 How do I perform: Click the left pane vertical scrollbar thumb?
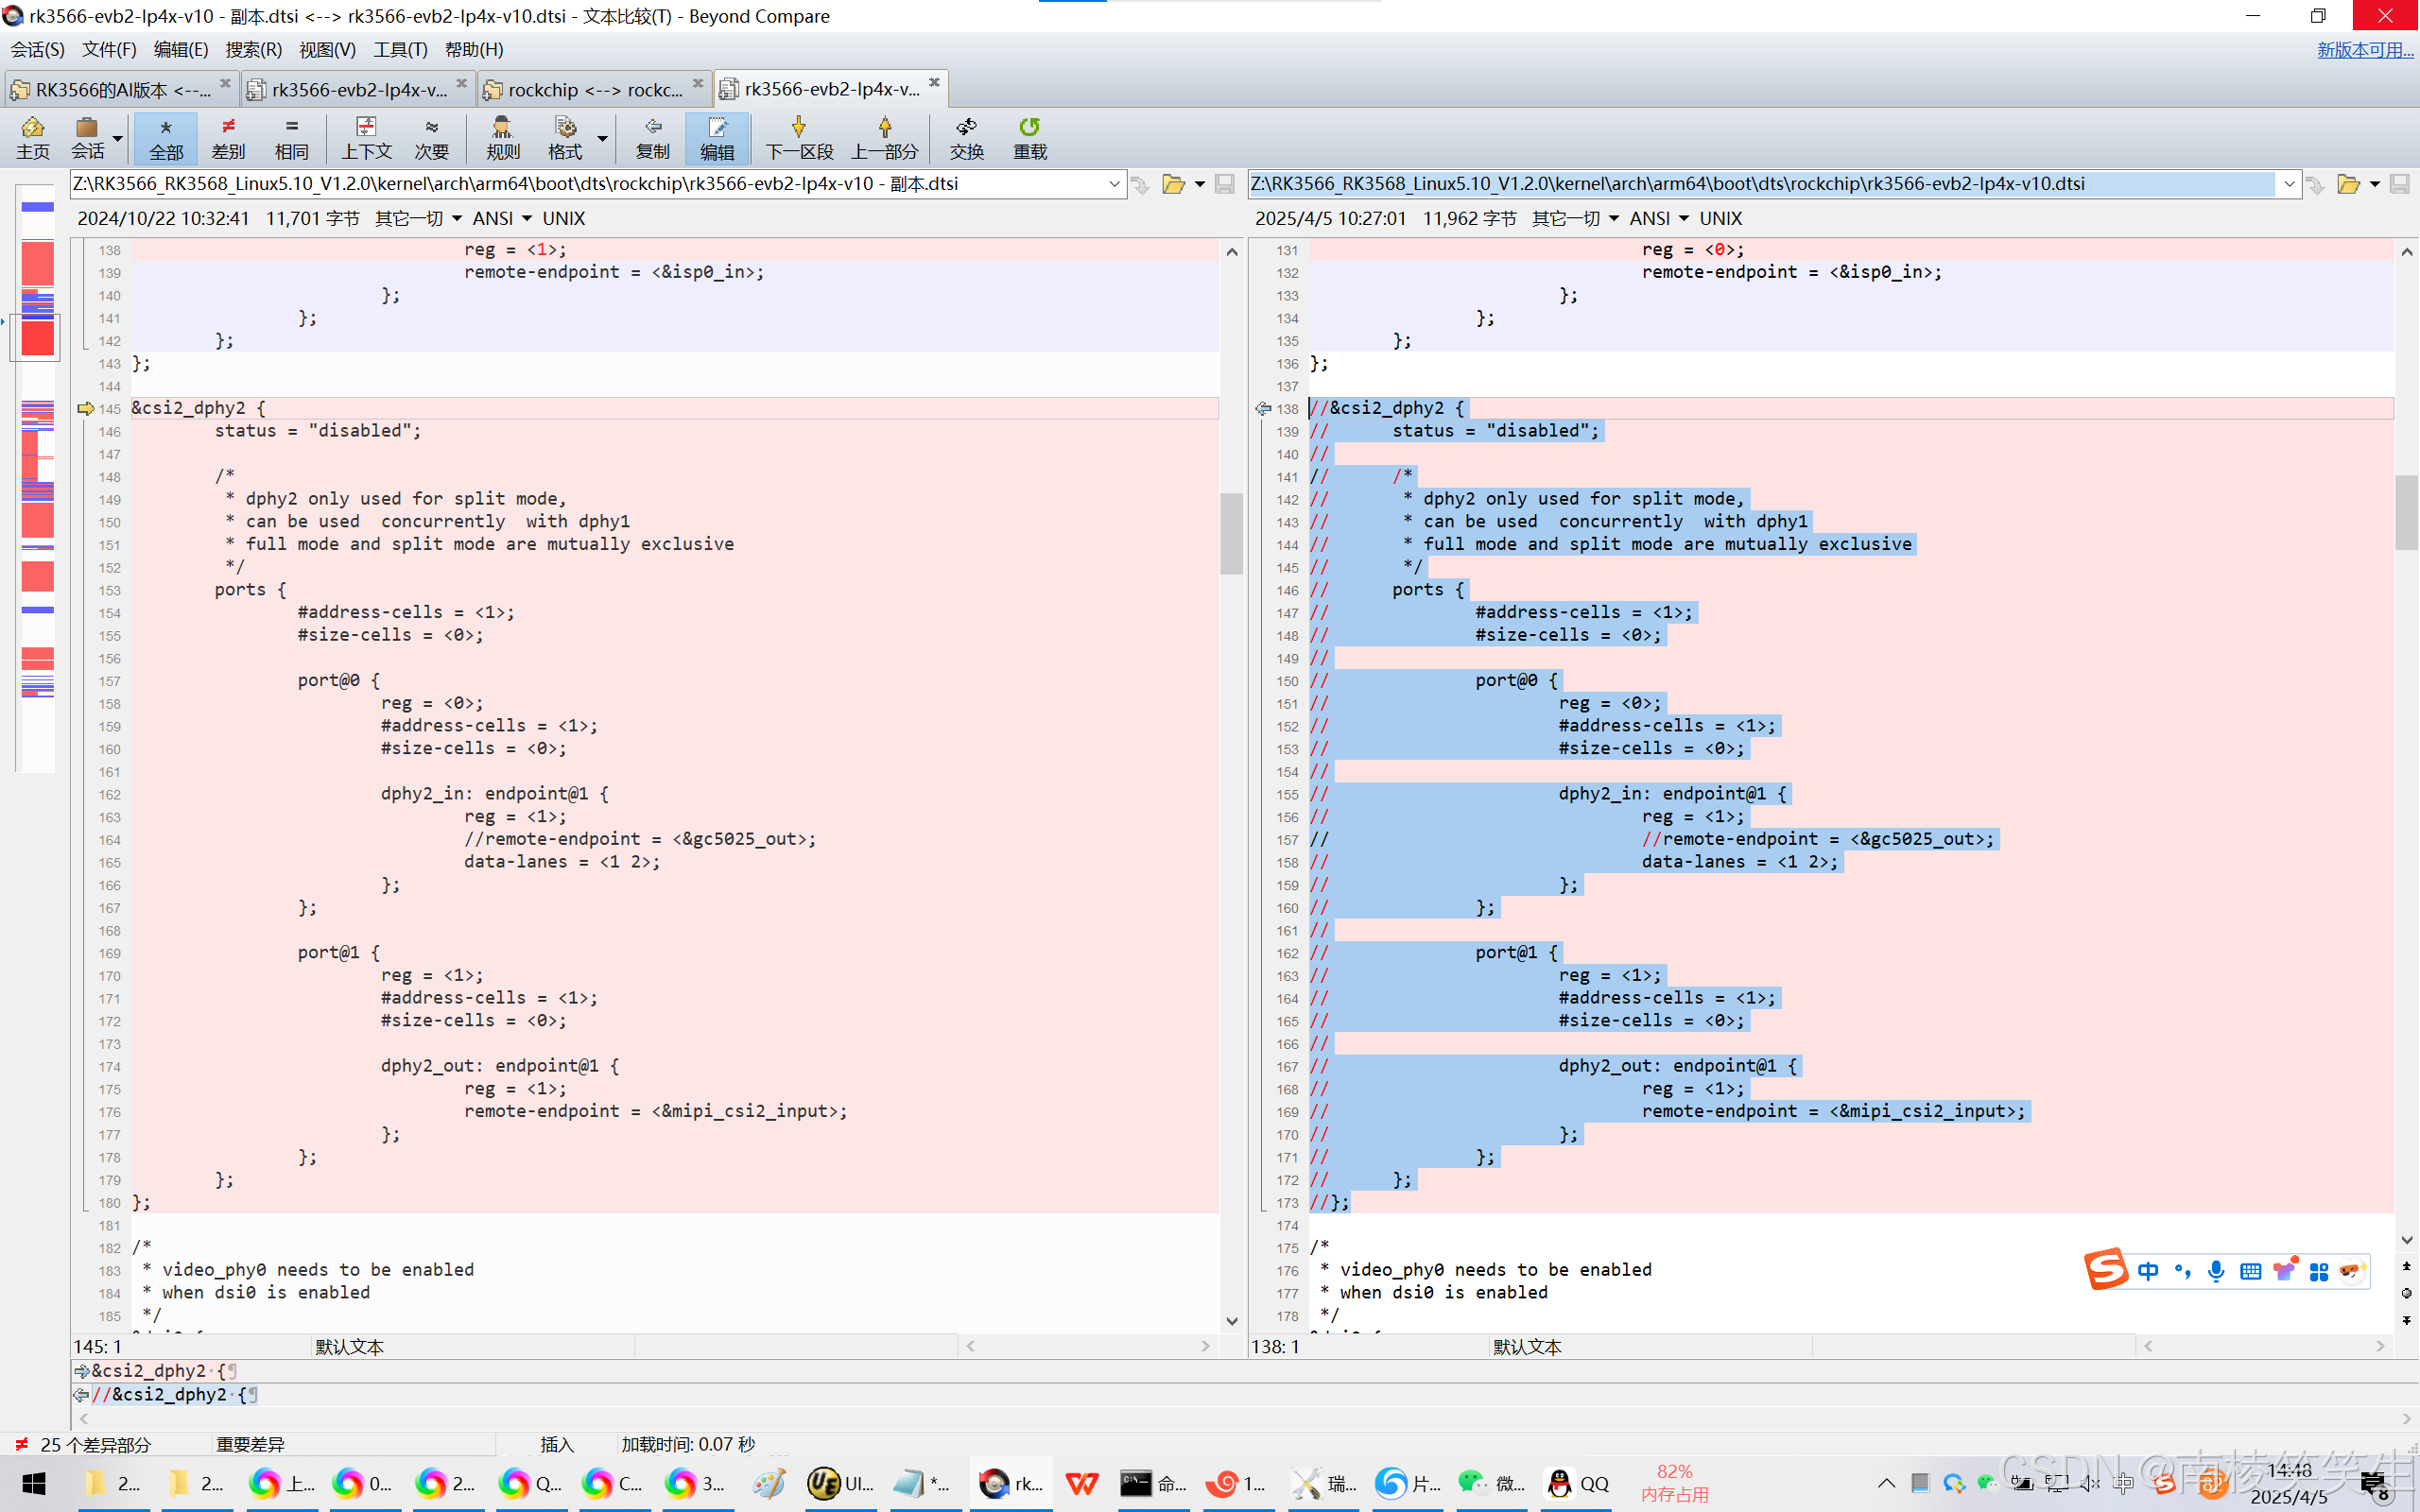[x=1231, y=533]
